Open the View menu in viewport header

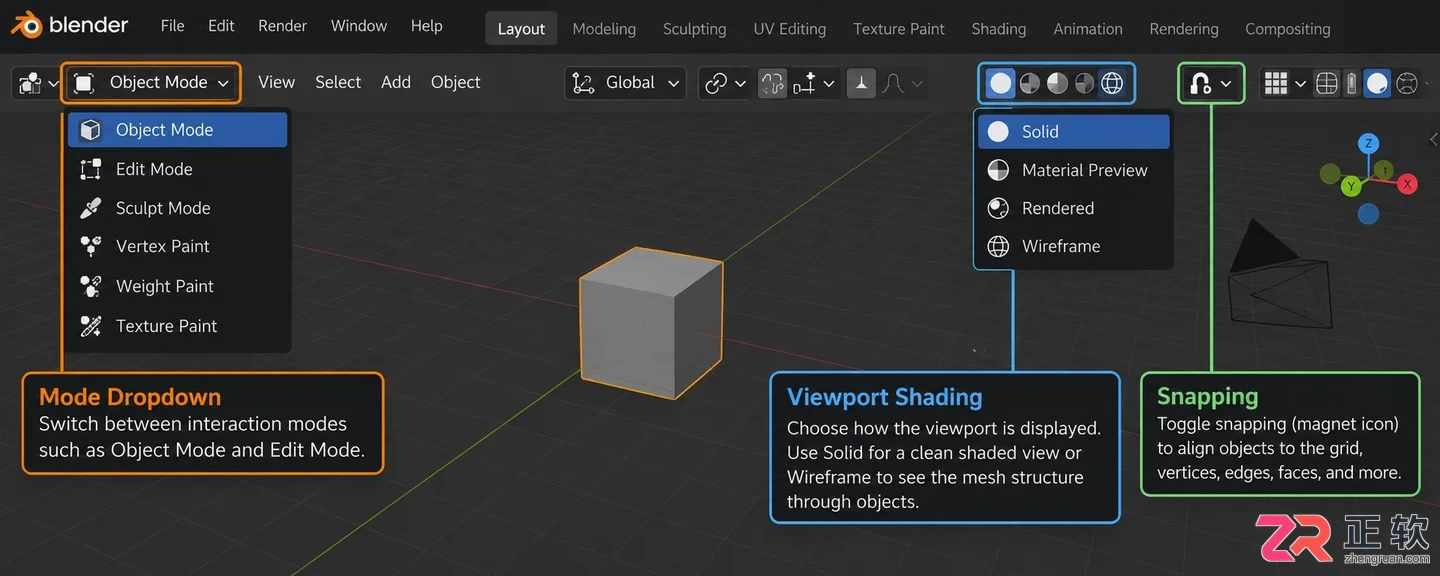[x=276, y=82]
